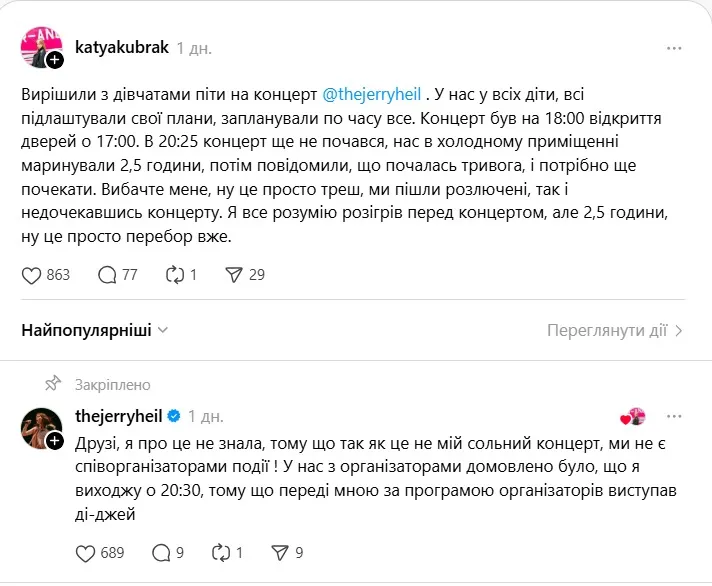Repost thejerryheil's reply
This screenshot has width=712, height=586.
tap(223, 551)
